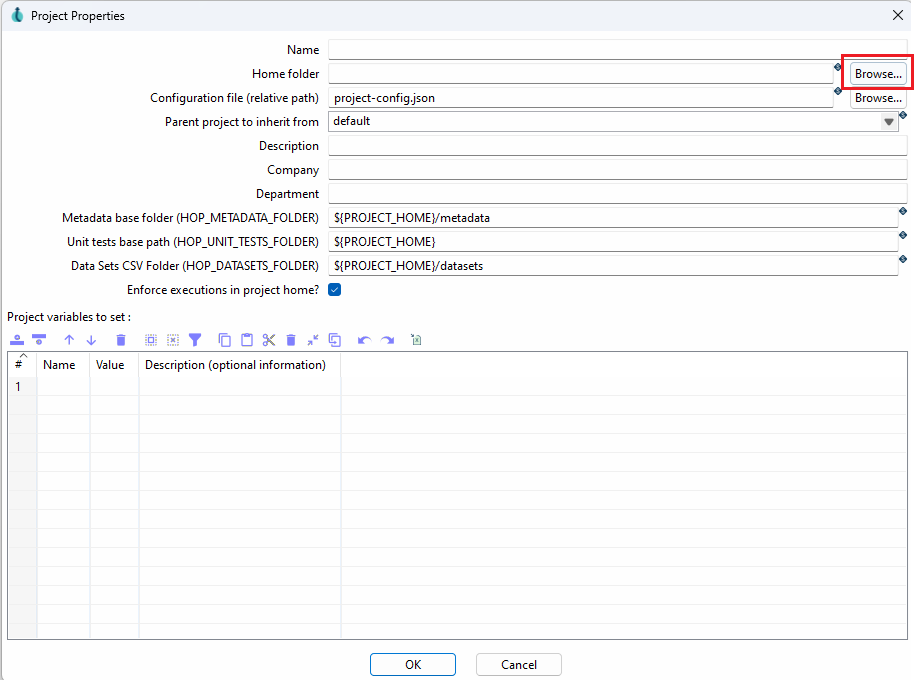
Task: Click the Department text field
Action: pyautogui.click(x=618, y=194)
